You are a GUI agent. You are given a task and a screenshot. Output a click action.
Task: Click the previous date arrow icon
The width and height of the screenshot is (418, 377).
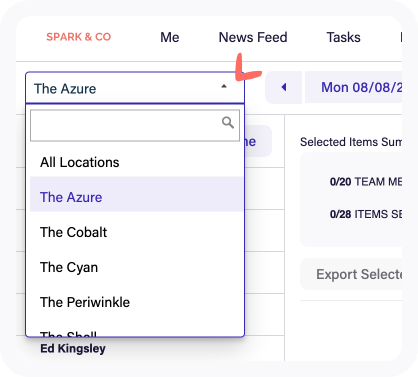pyautogui.click(x=284, y=87)
